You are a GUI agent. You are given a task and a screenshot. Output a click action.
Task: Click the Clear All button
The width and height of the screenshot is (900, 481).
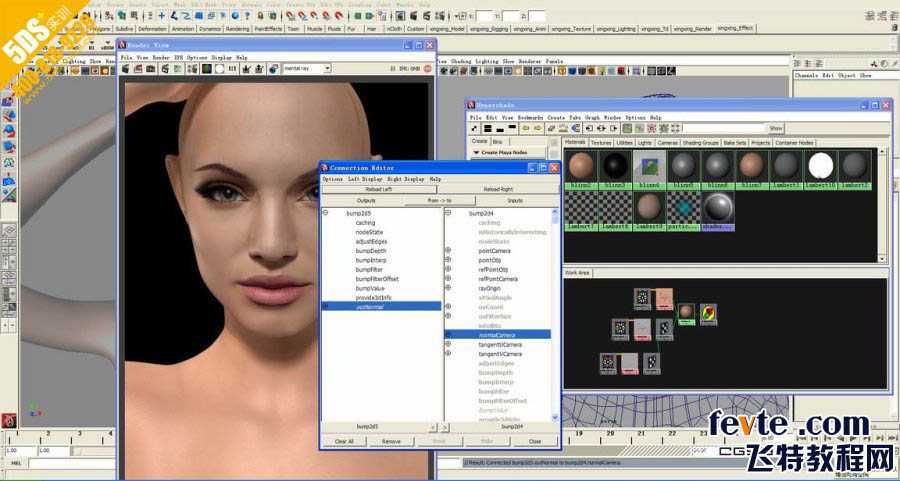[344, 441]
